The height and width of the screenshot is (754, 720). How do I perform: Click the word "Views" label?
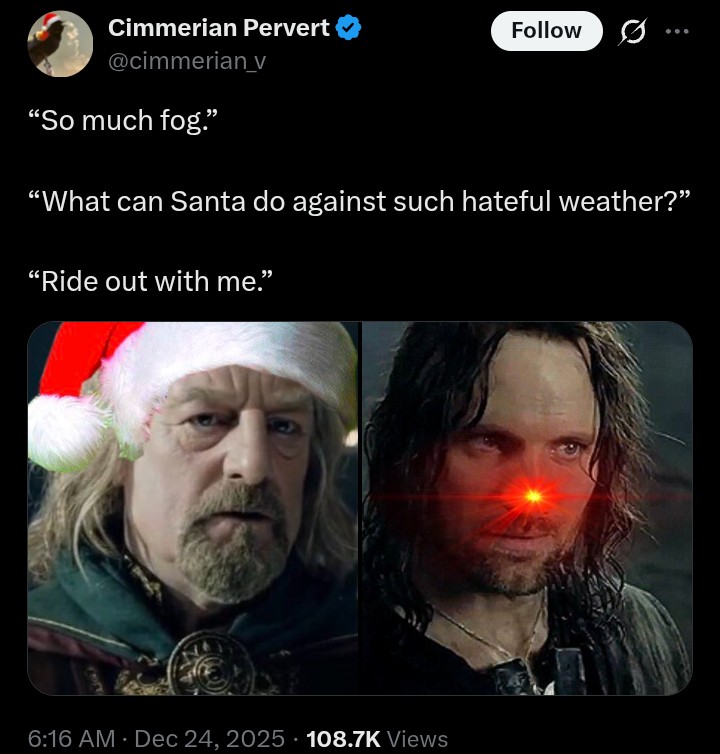pyautogui.click(x=417, y=738)
